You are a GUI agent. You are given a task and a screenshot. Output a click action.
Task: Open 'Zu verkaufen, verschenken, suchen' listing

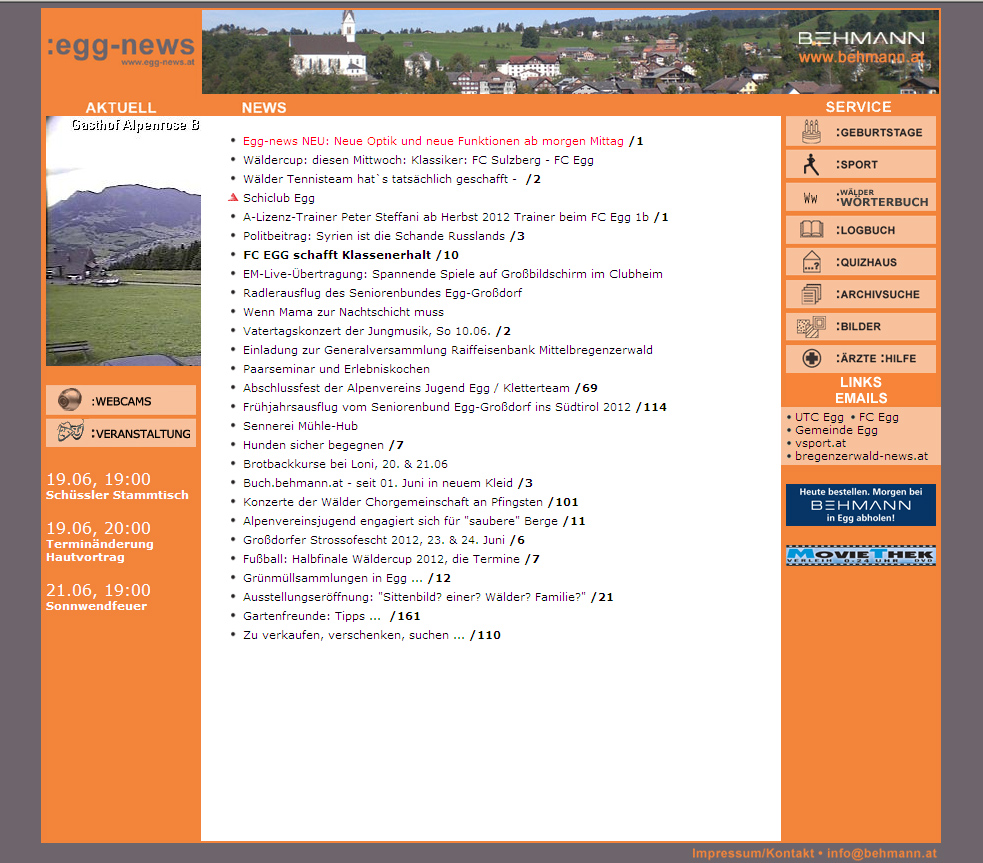pyautogui.click(x=354, y=635)
